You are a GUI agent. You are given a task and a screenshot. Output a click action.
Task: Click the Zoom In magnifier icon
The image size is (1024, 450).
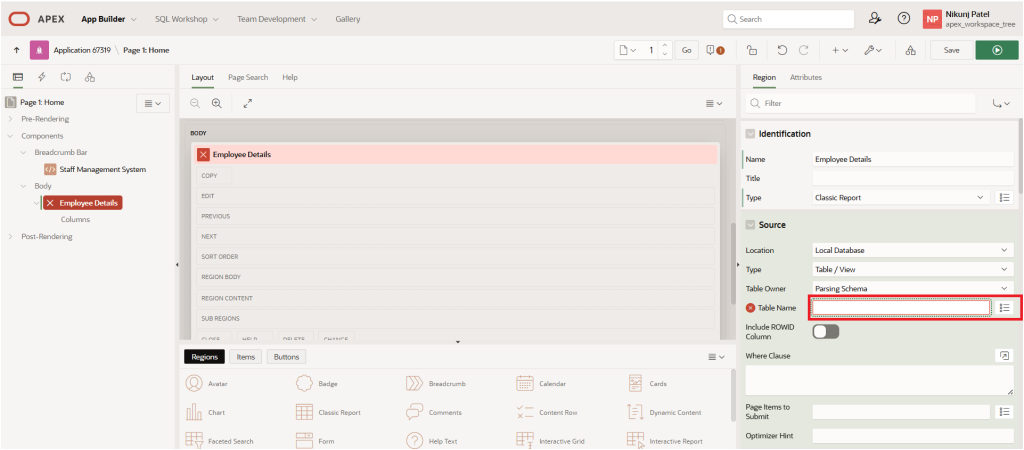pos(216,103)
